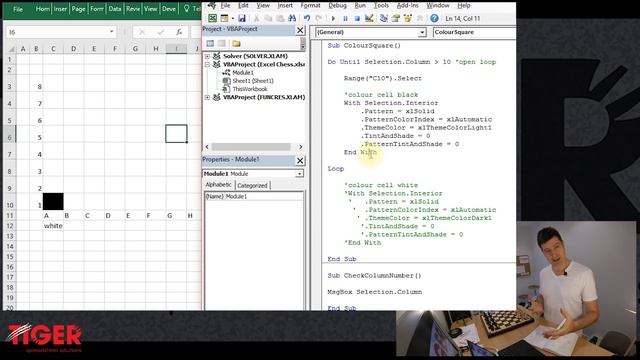
Task: Click Insert Function fx icon in Excel
Action: [x=179, y=32]
